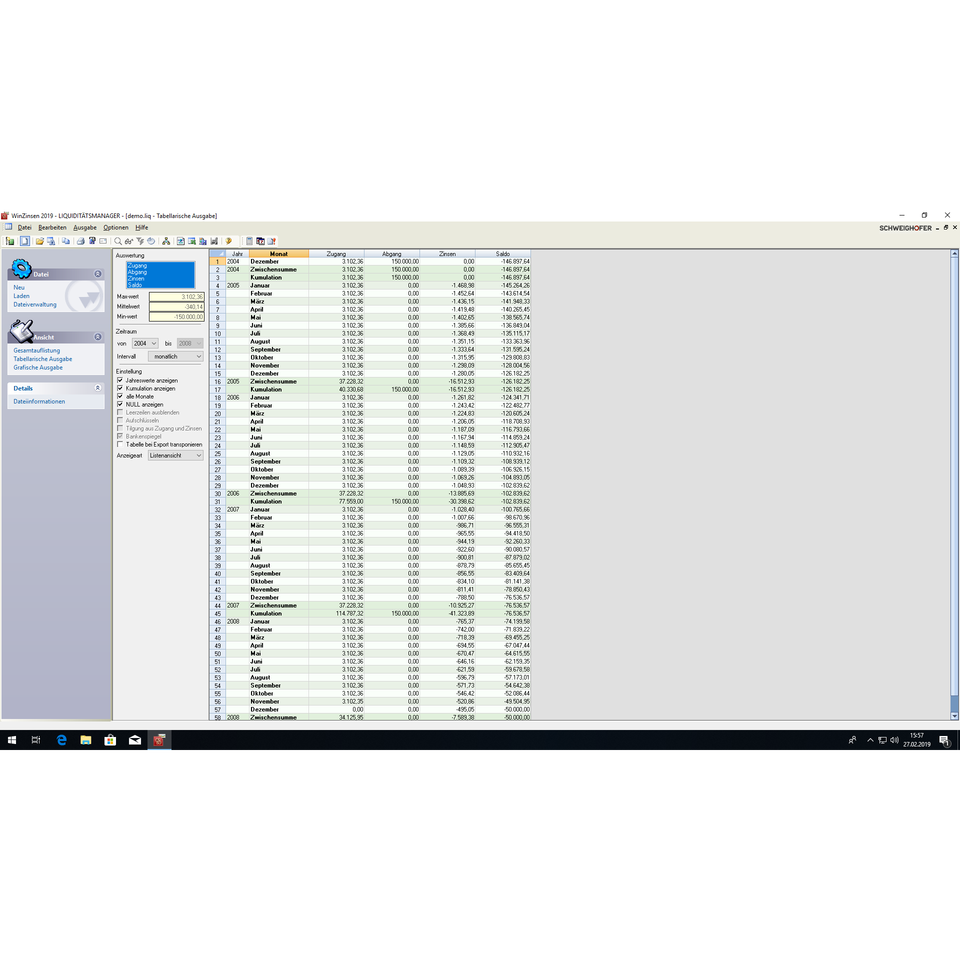Click the printer icon in toolbar

click(80, 241)
